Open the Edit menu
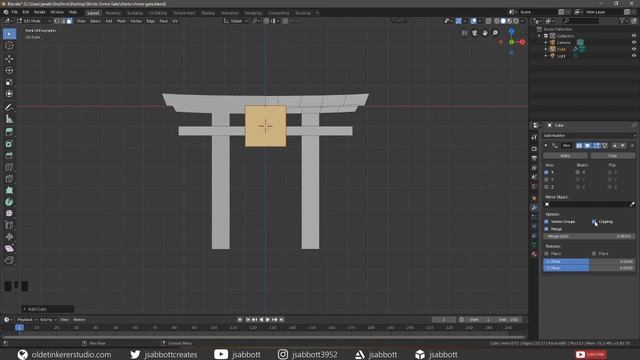The height and width of the screenshot is (360, 640). (x=26, y=12)
